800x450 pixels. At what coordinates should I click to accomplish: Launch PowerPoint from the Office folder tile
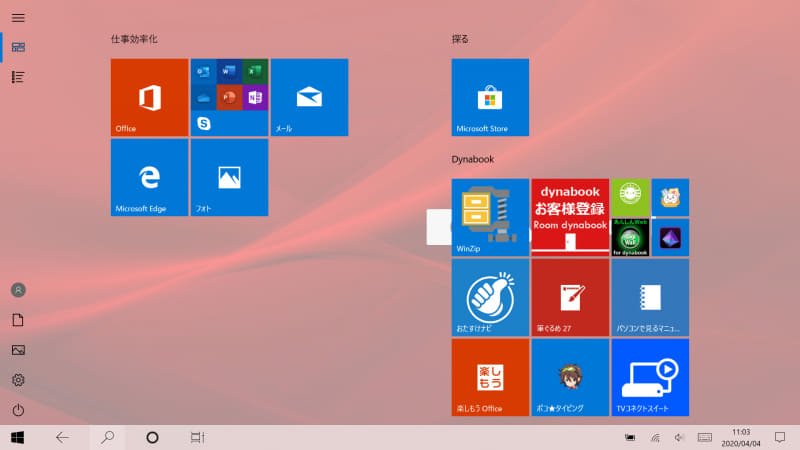point(229,97)
